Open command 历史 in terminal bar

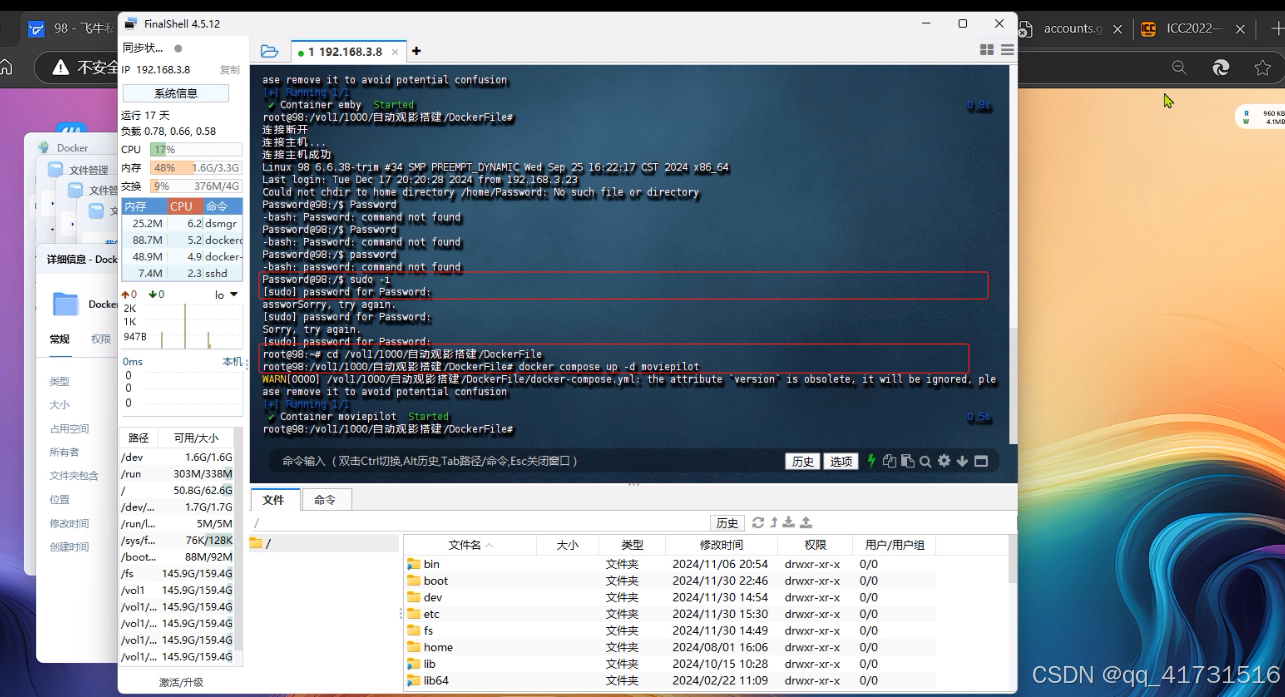803,461
